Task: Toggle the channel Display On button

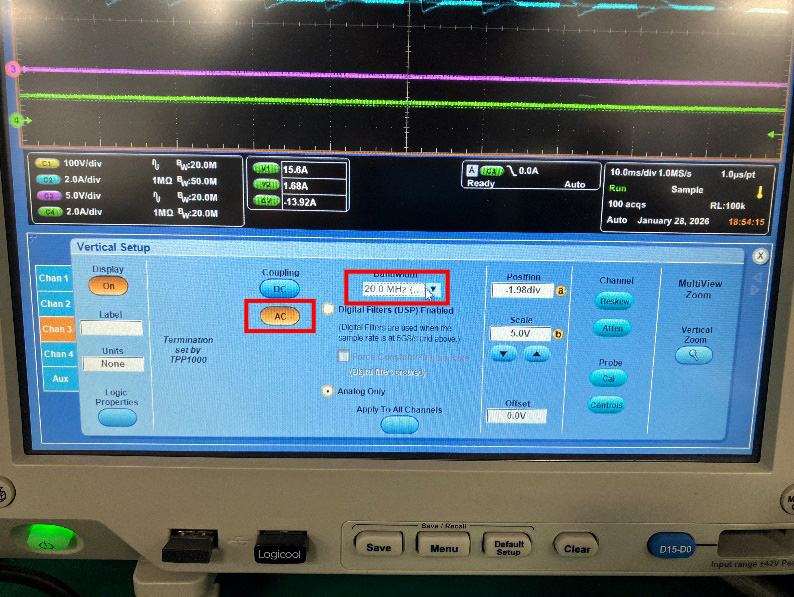Action: 109,286
